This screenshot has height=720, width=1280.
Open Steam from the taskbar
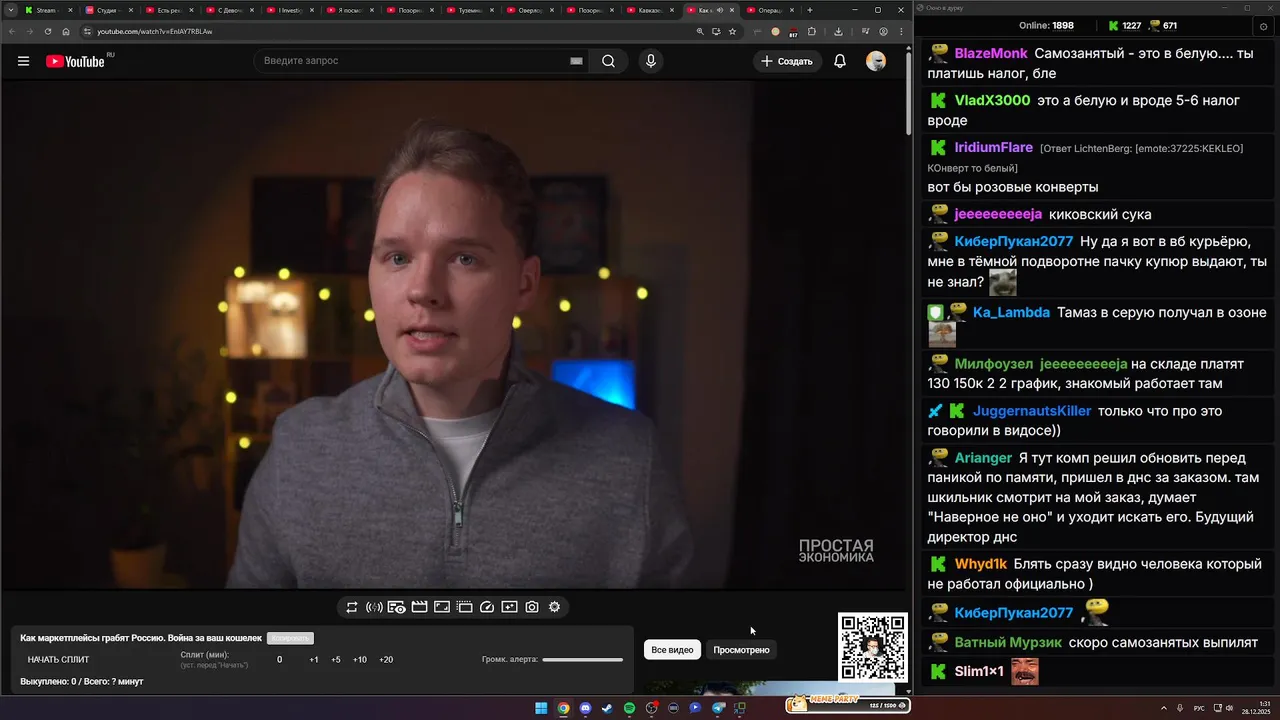[607, 708]
